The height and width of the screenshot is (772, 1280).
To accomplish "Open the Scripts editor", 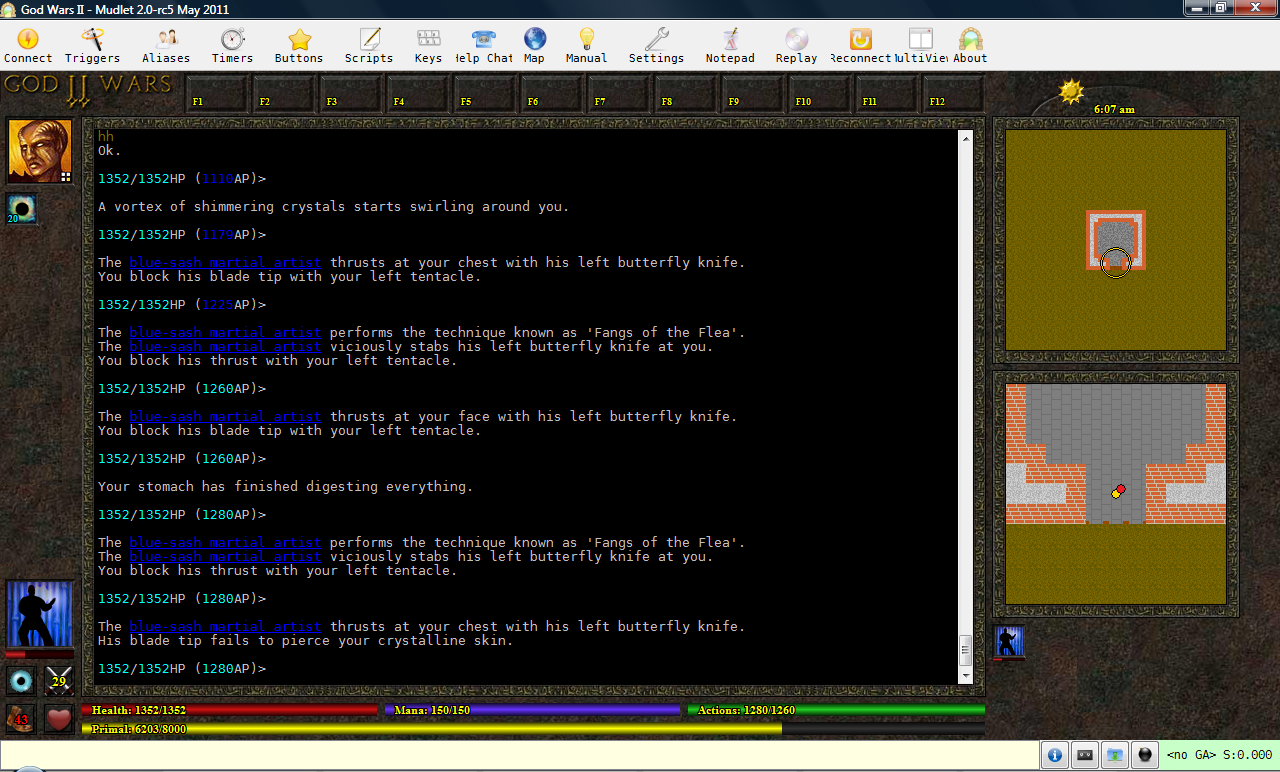I will coord(369,46).
